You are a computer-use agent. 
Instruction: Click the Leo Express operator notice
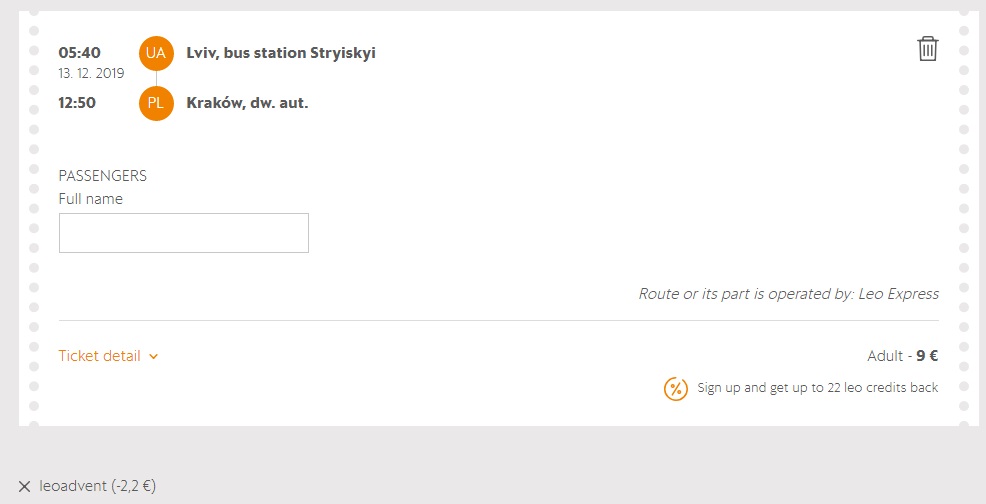click(788, 294)
